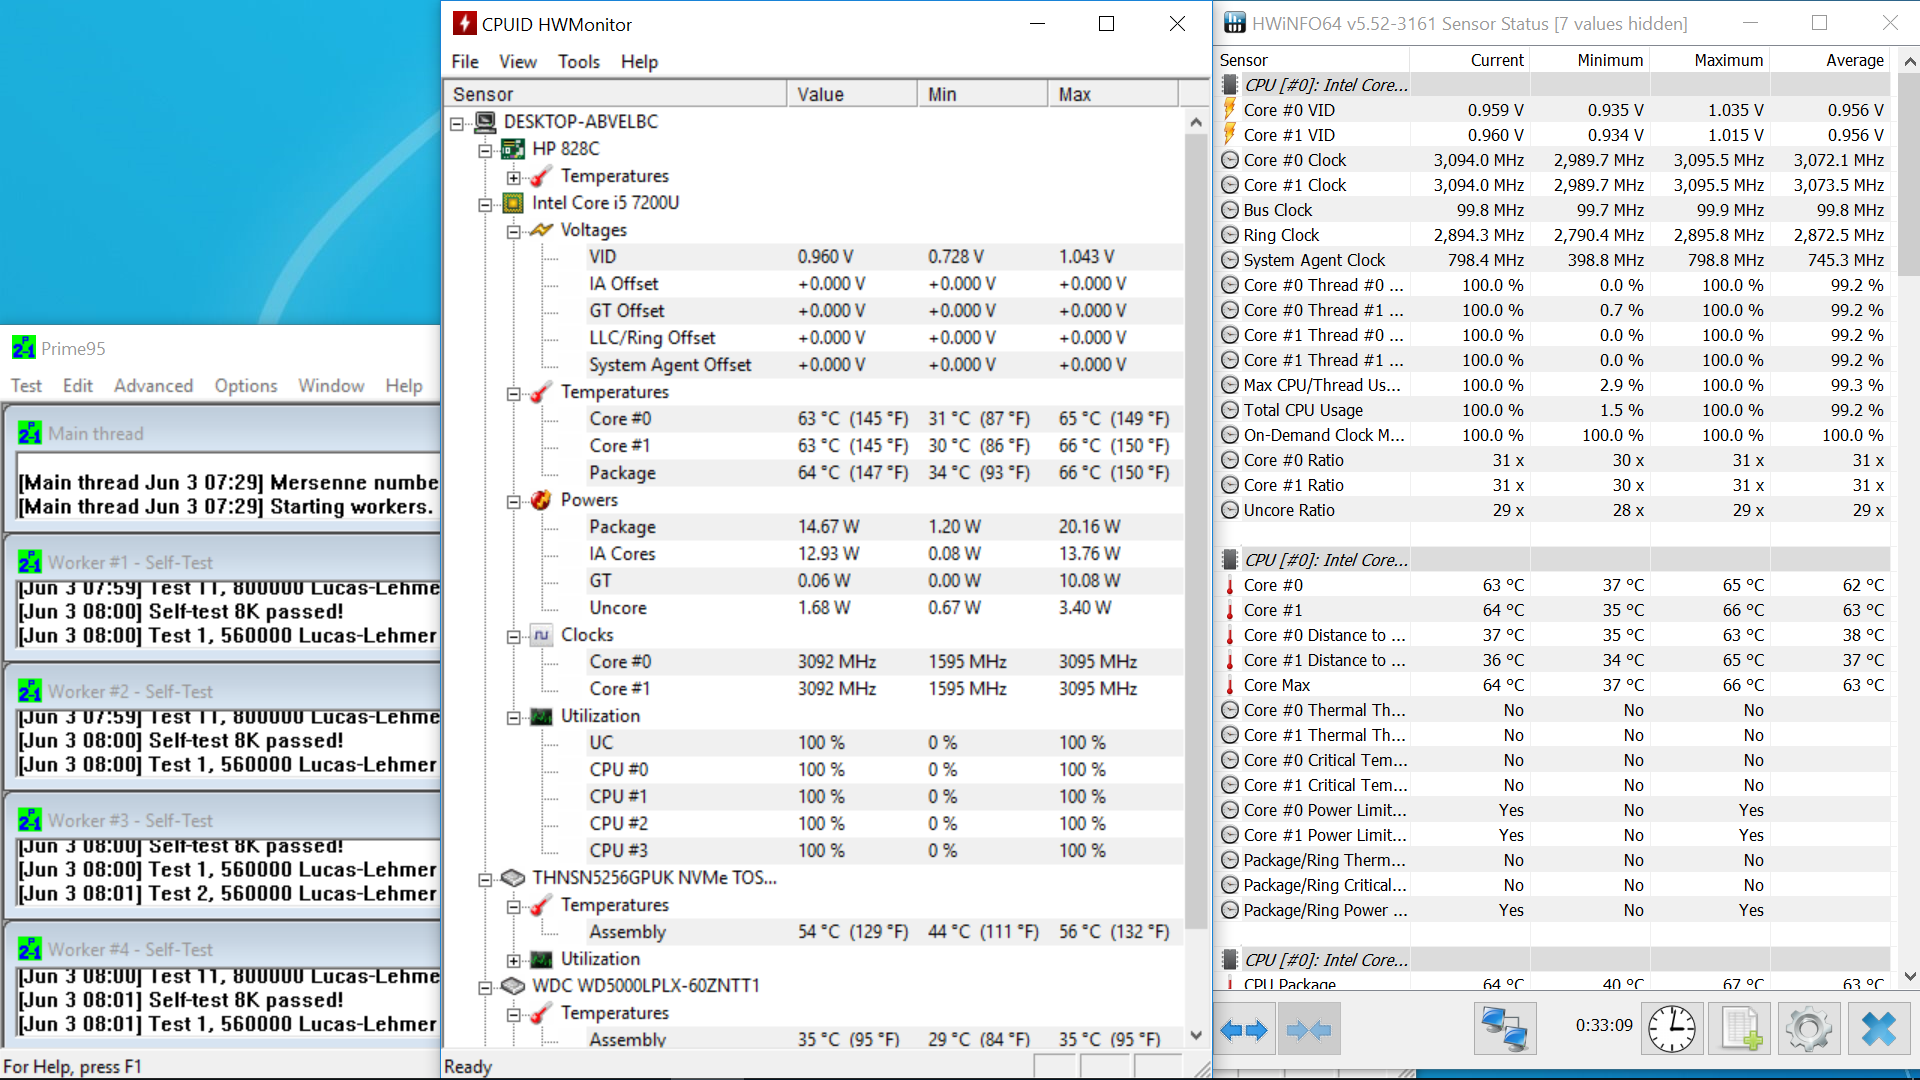Open Prime95 Test menu
1920x1080 pixels.
(x=26, y=386)
